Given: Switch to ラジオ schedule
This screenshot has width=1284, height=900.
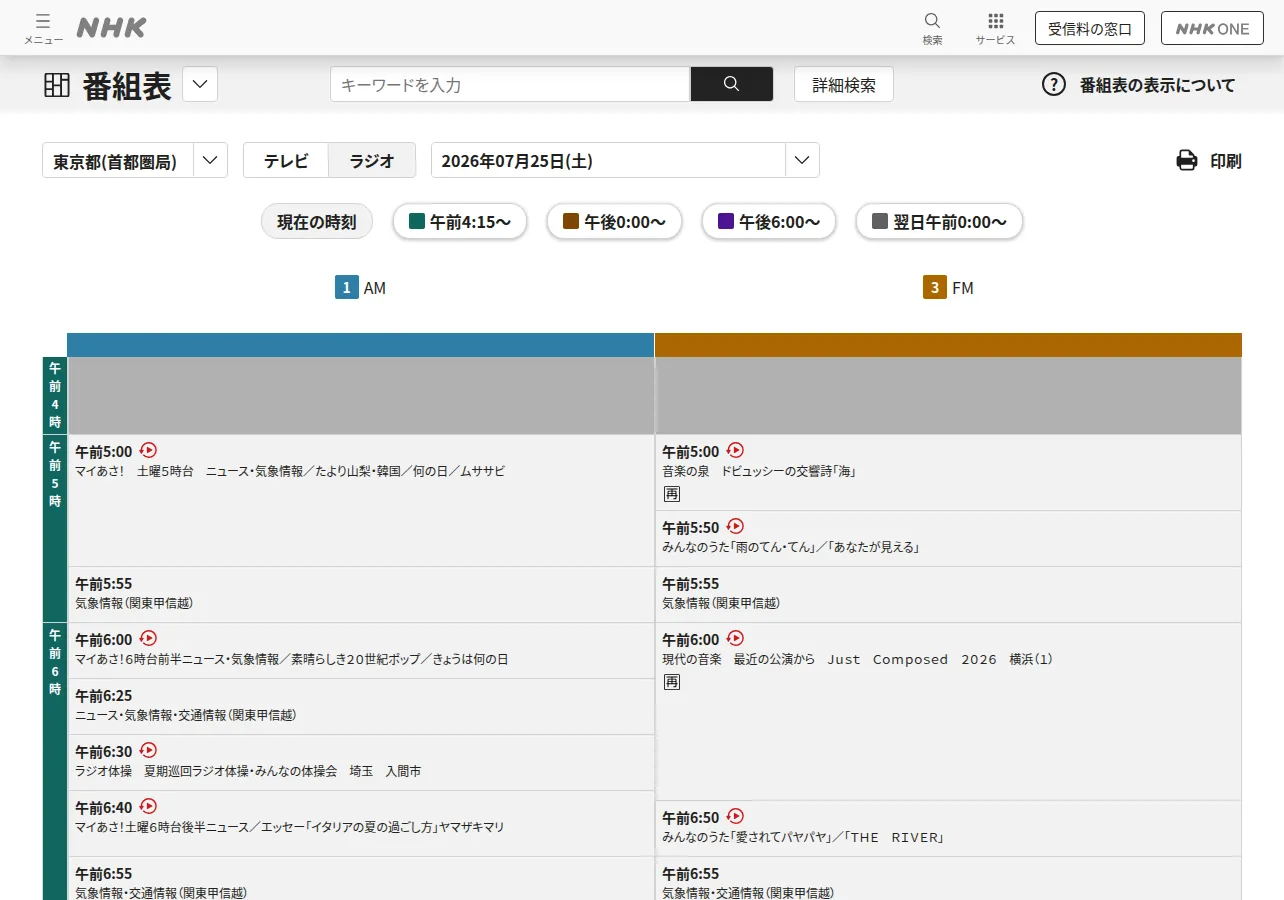Looking at the screenshot, I should tap(372, 160).
